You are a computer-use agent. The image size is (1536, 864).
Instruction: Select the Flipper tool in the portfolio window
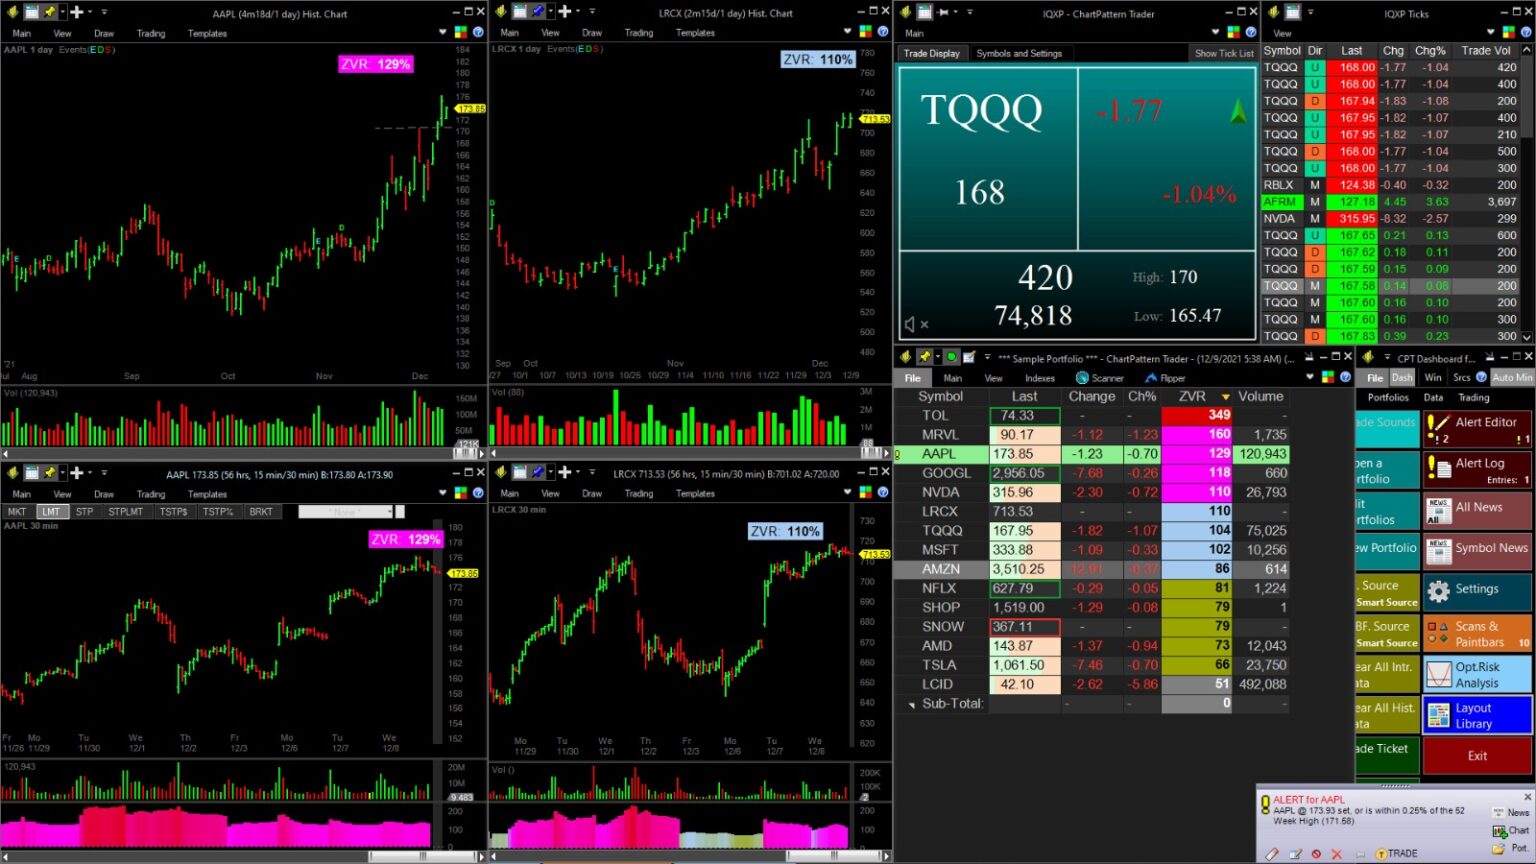1166,378
